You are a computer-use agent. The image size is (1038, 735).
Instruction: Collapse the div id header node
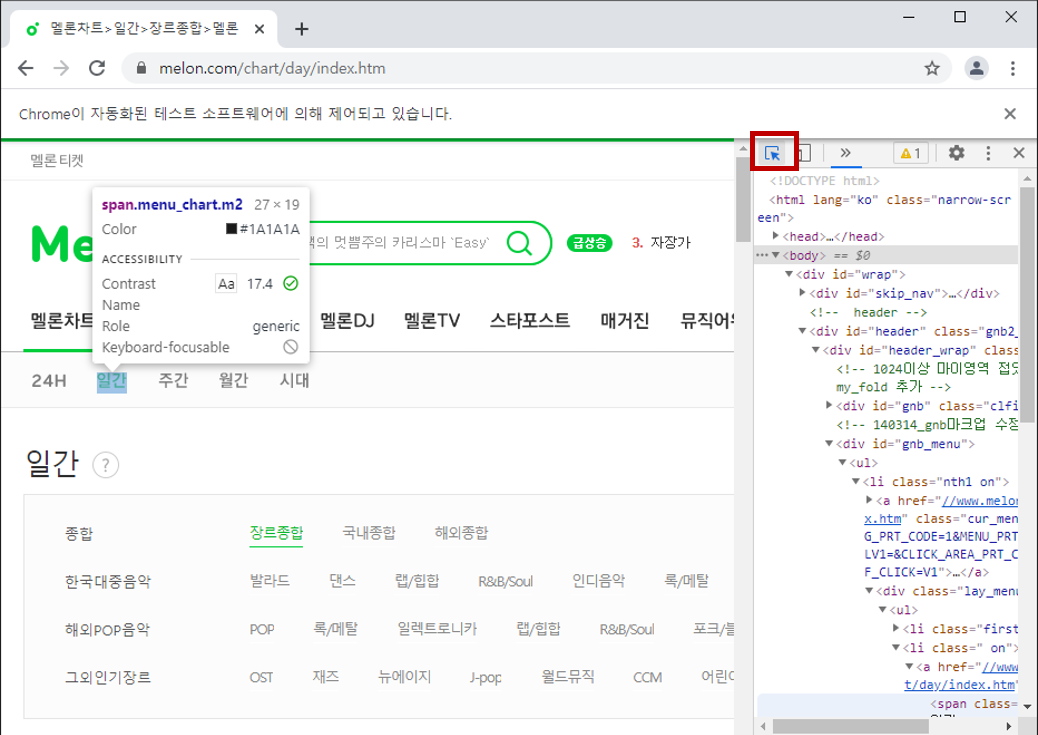(x=802, y=331)
